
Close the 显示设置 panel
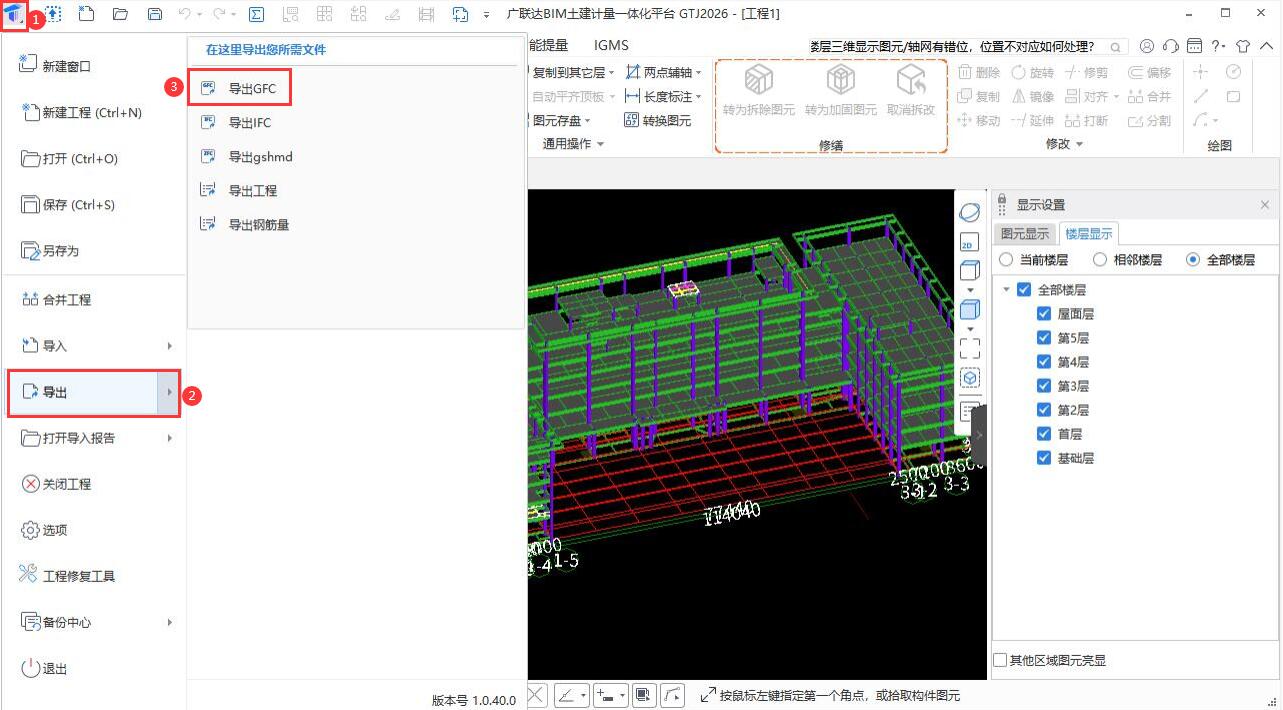pos(1265,204)
